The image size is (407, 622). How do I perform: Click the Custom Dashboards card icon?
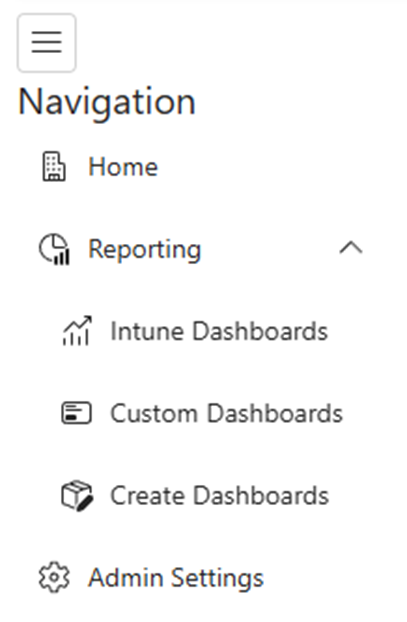tap(77, 413)
